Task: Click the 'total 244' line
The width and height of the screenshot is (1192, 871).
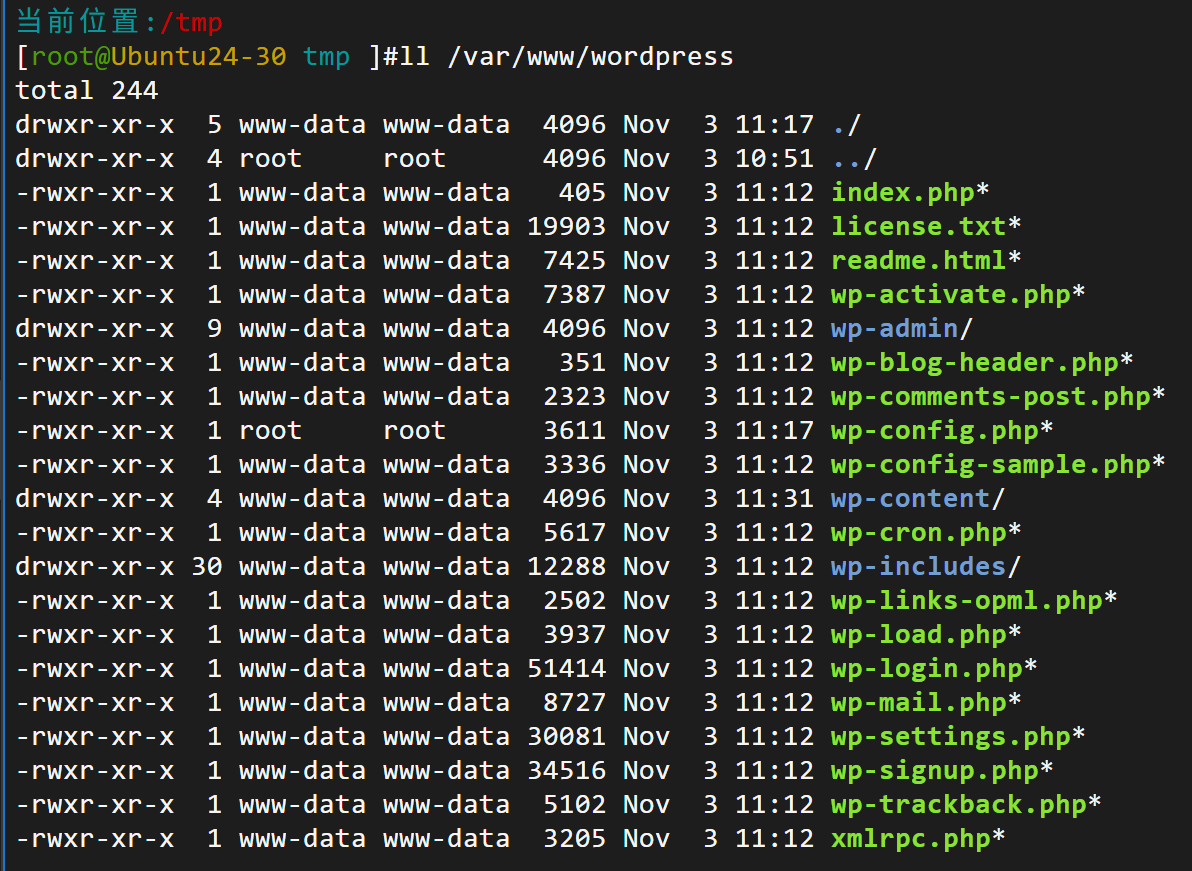Action: tap(87, 91)
